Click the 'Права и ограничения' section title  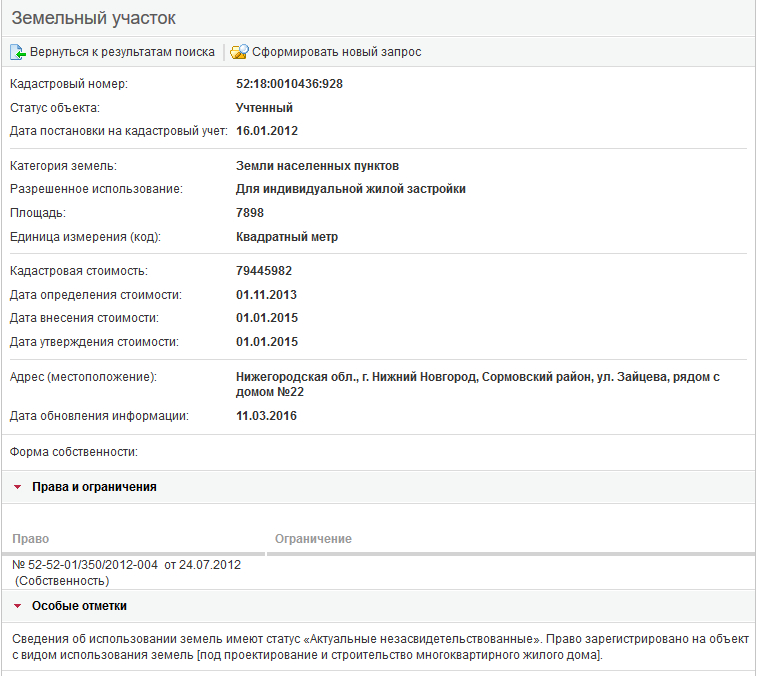(x=94, y=487)
